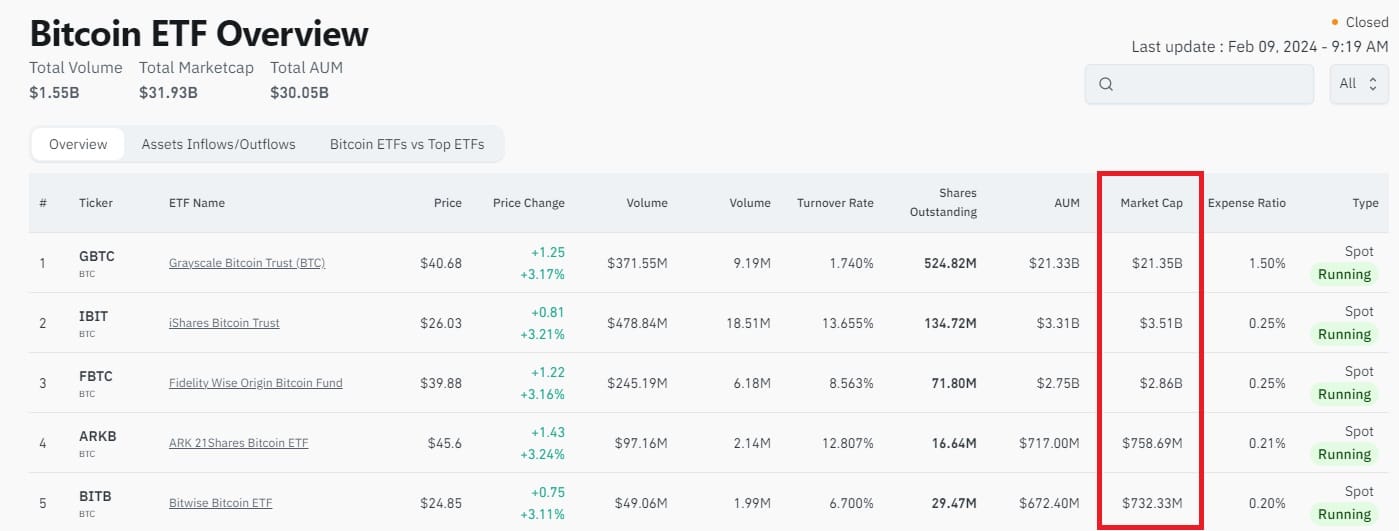
Task: Select the ARKB ticker cell
Action: [97, 442]
